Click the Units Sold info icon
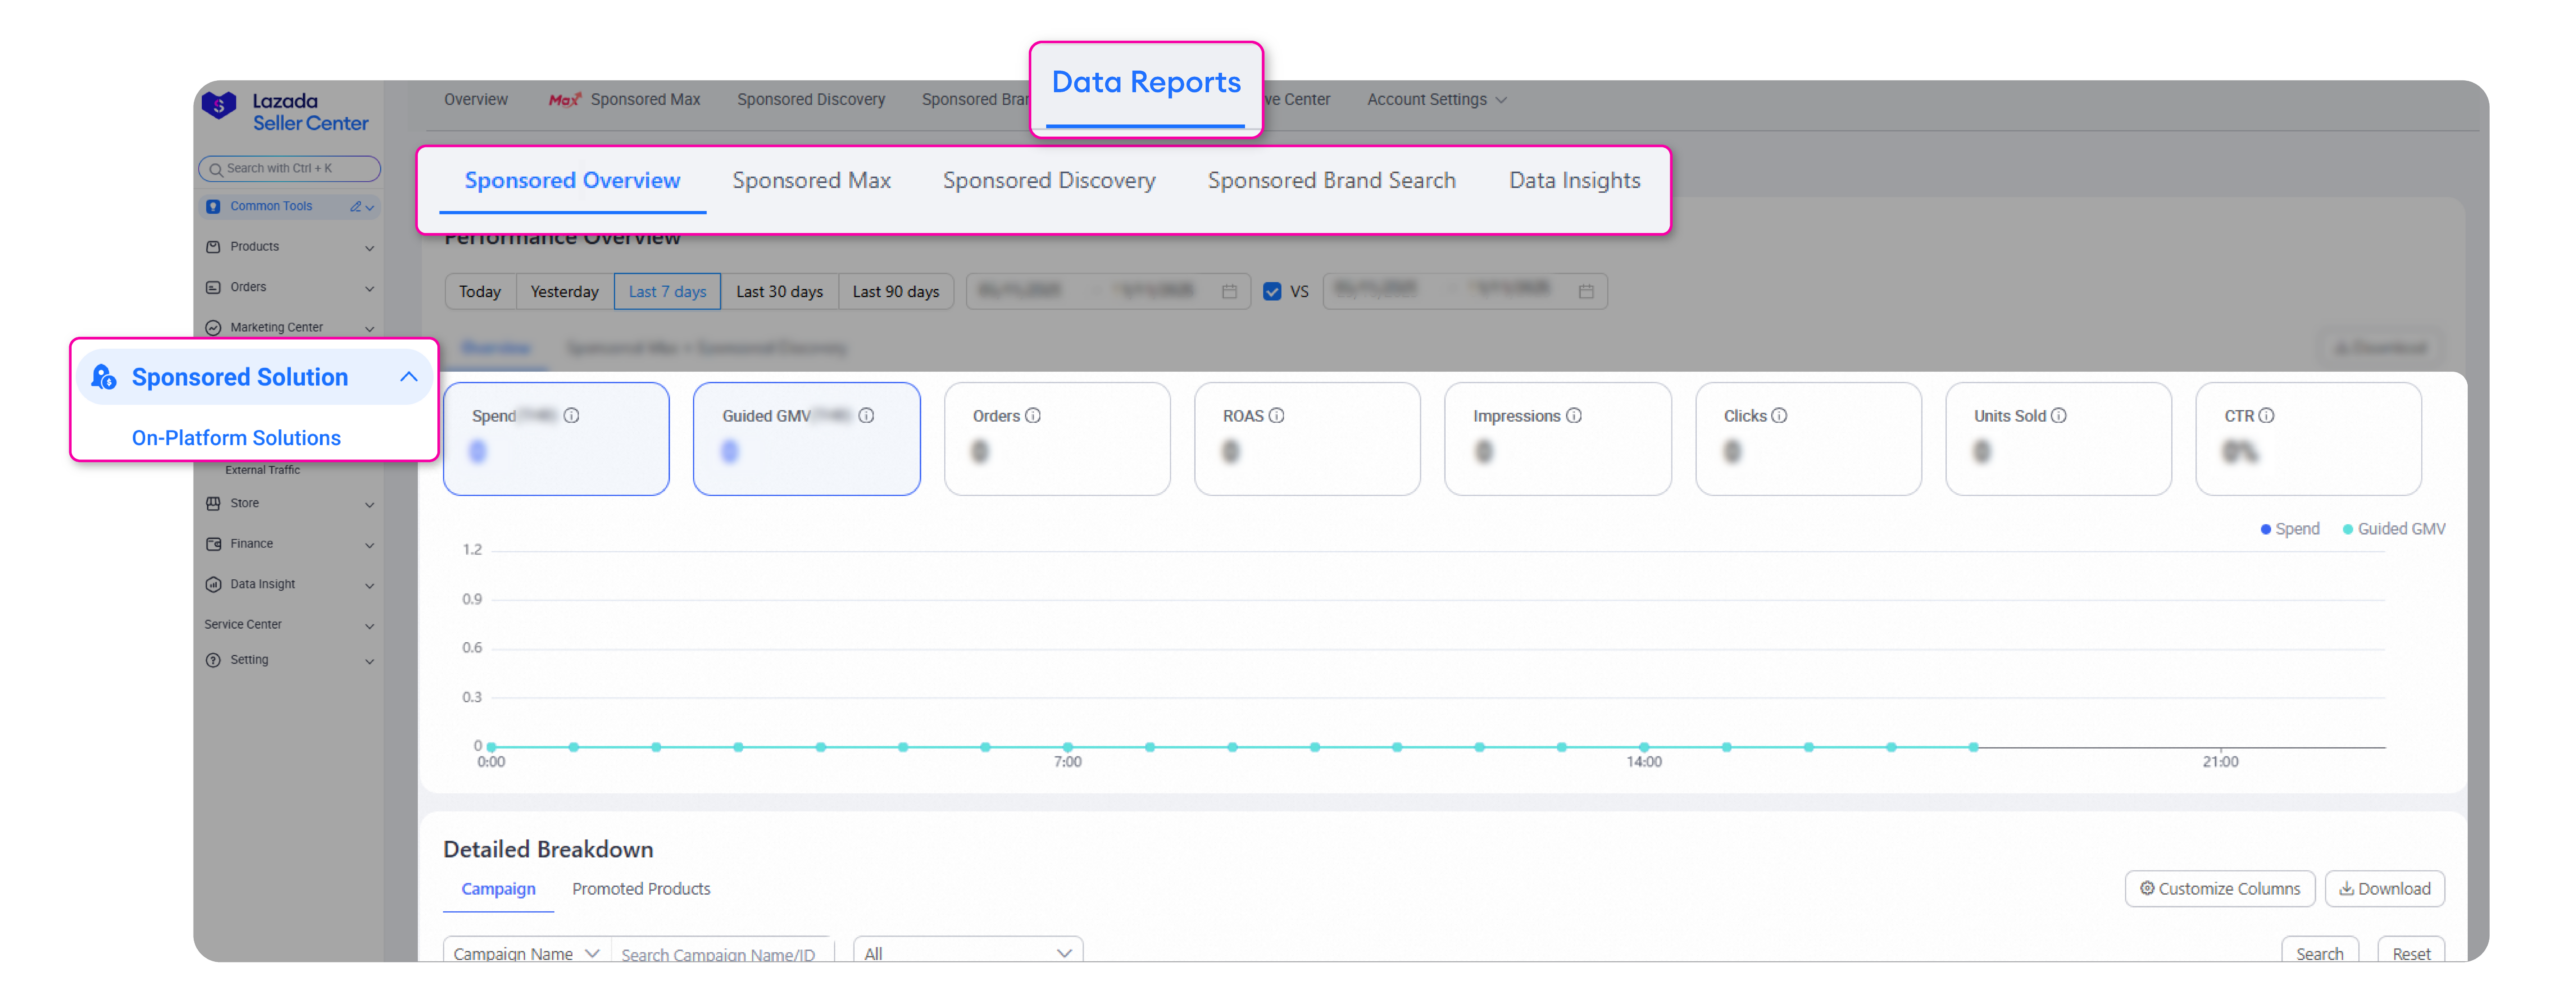Viewport: 2560px width, 1006px height. pos(2059,416)
